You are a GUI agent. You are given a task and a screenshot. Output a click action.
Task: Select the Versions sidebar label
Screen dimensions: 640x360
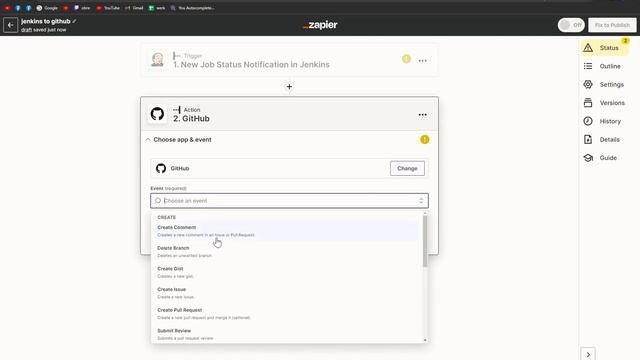click(612, 103)
